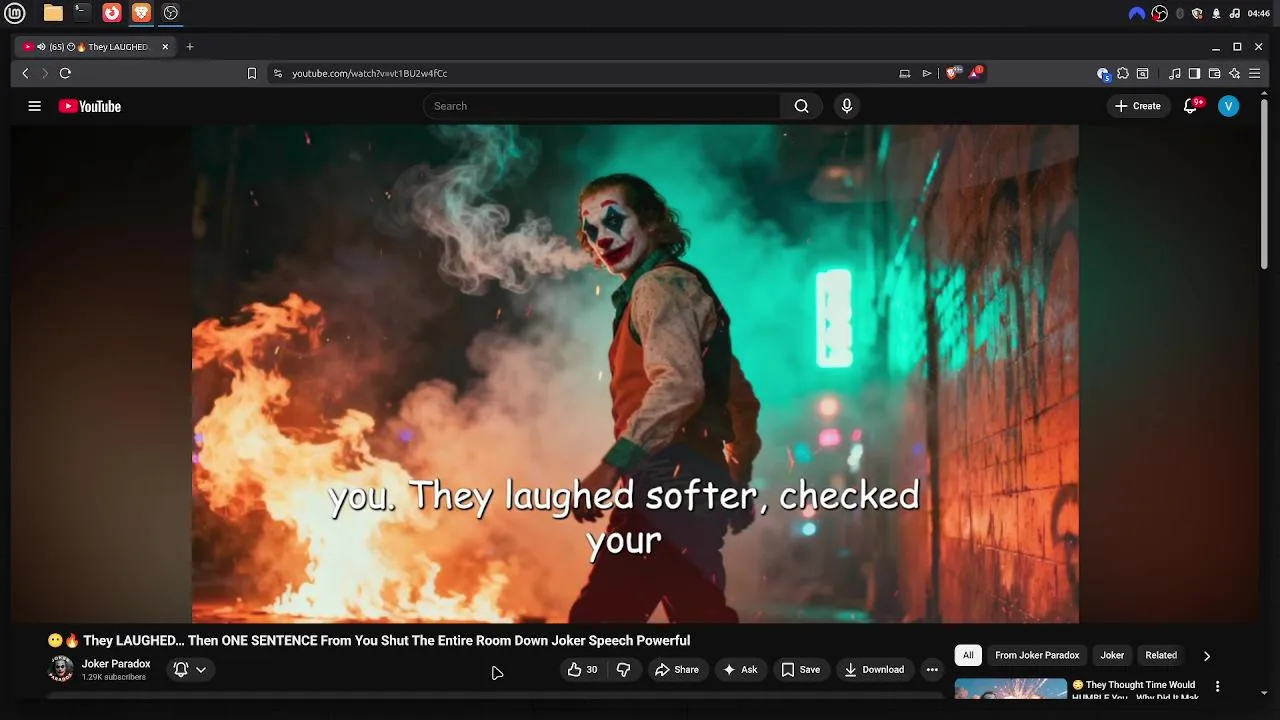The height and width of the screenshot is (720, 1280).
Task: Open options for first suggested video
Action: coord(1217,687)
